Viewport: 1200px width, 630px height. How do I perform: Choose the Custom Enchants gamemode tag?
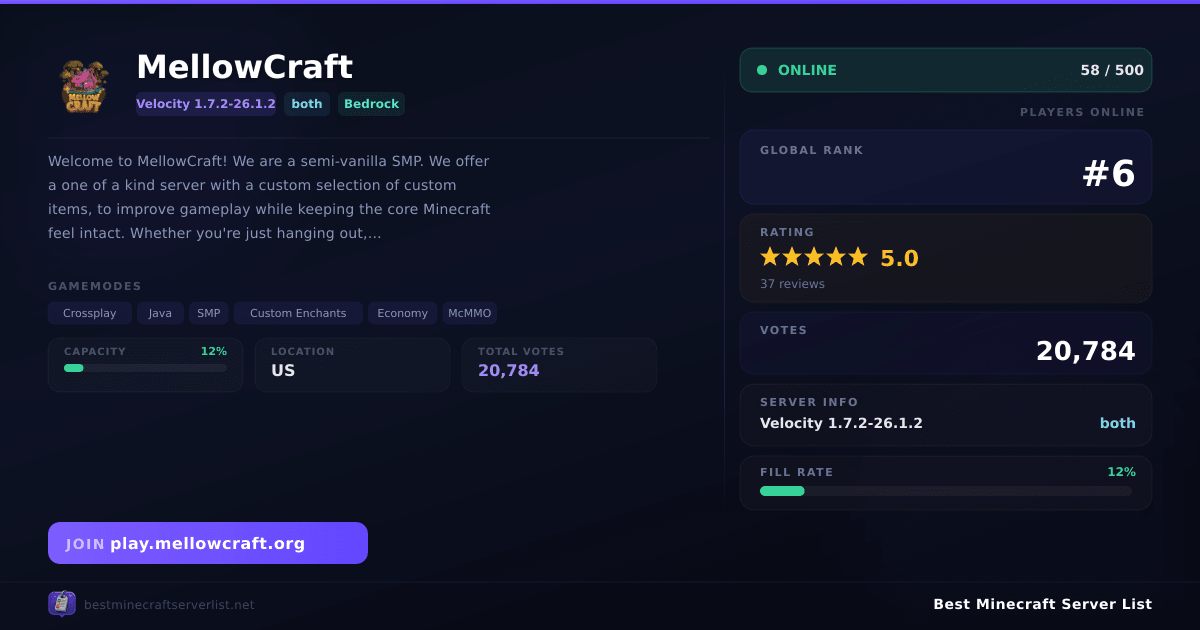click(298, 313)
